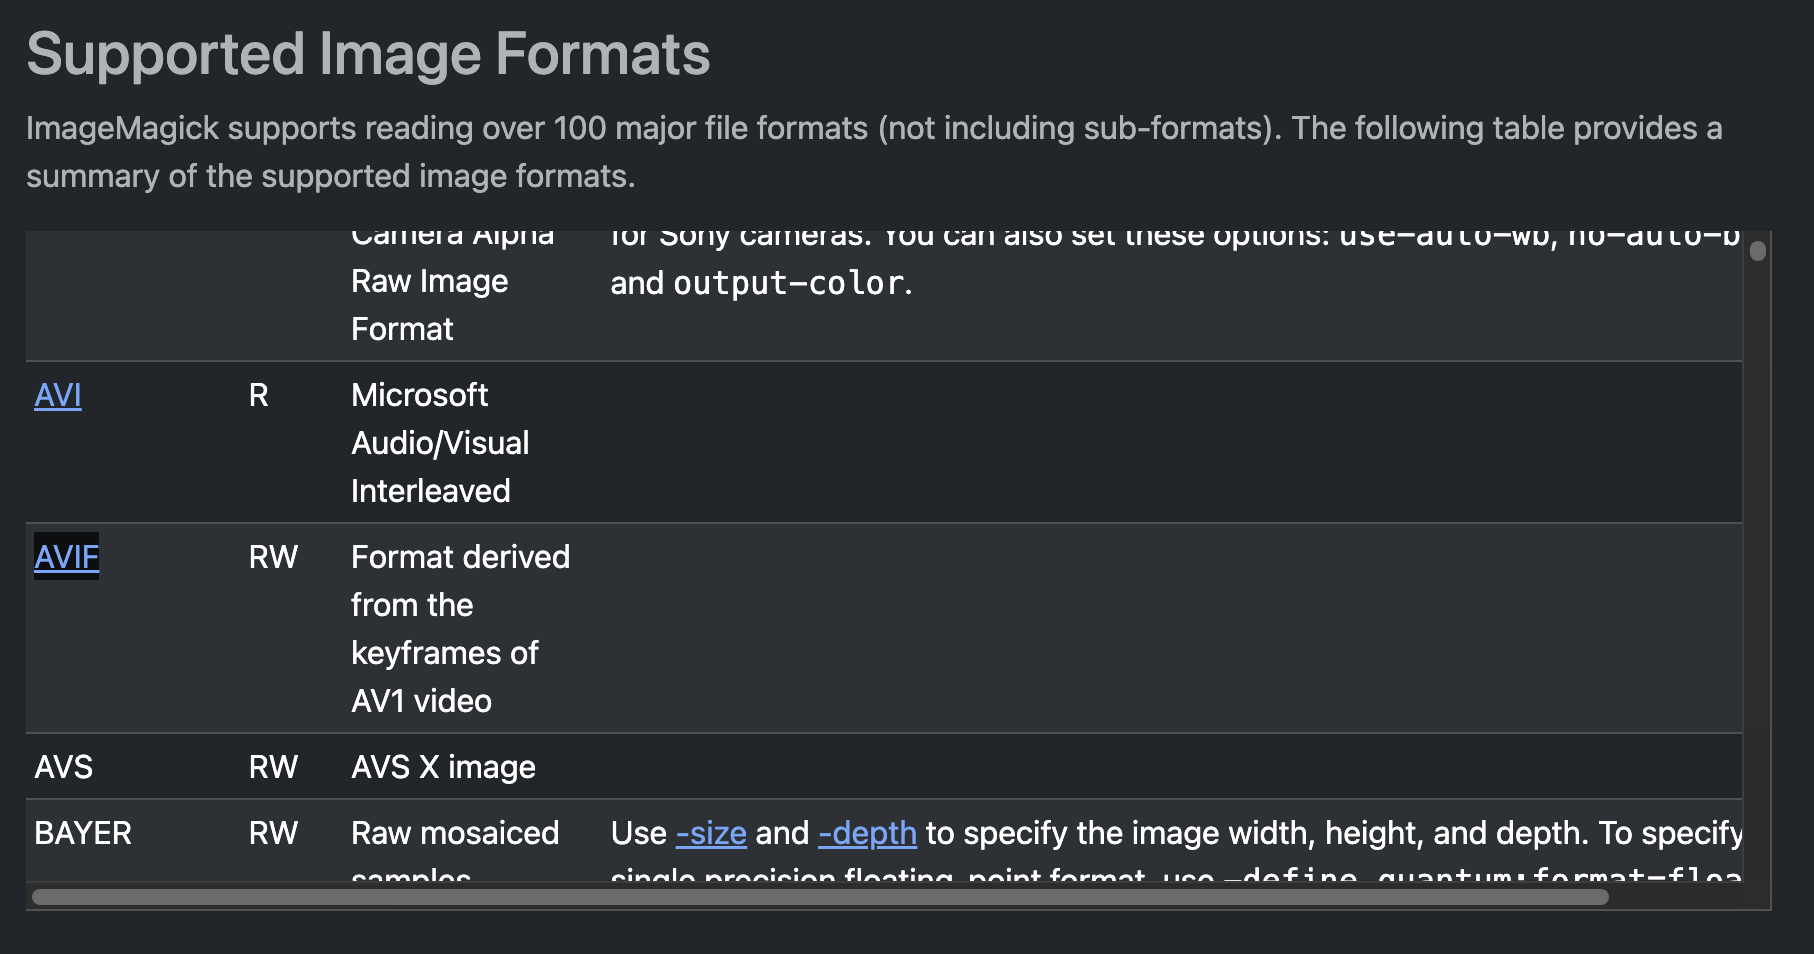Click the 'Raw Image Format' description text

pyautogui.click(x=429, y=305)
